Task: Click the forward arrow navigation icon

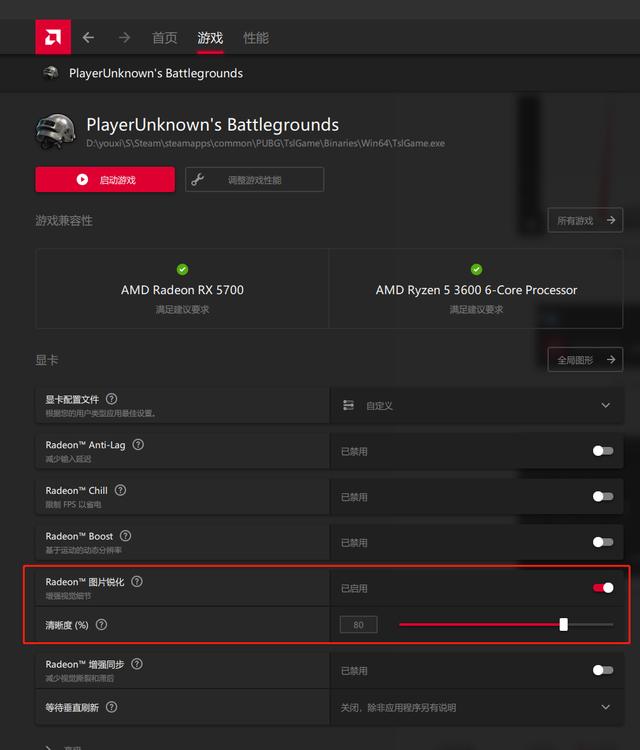Action: tap(124, 38)
